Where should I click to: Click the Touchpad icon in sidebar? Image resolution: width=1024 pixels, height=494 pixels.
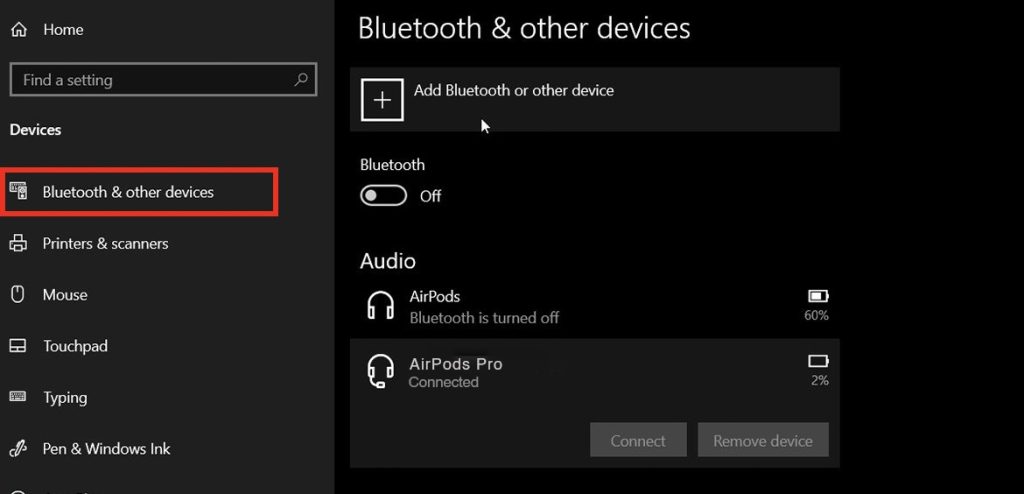[18, 346]
